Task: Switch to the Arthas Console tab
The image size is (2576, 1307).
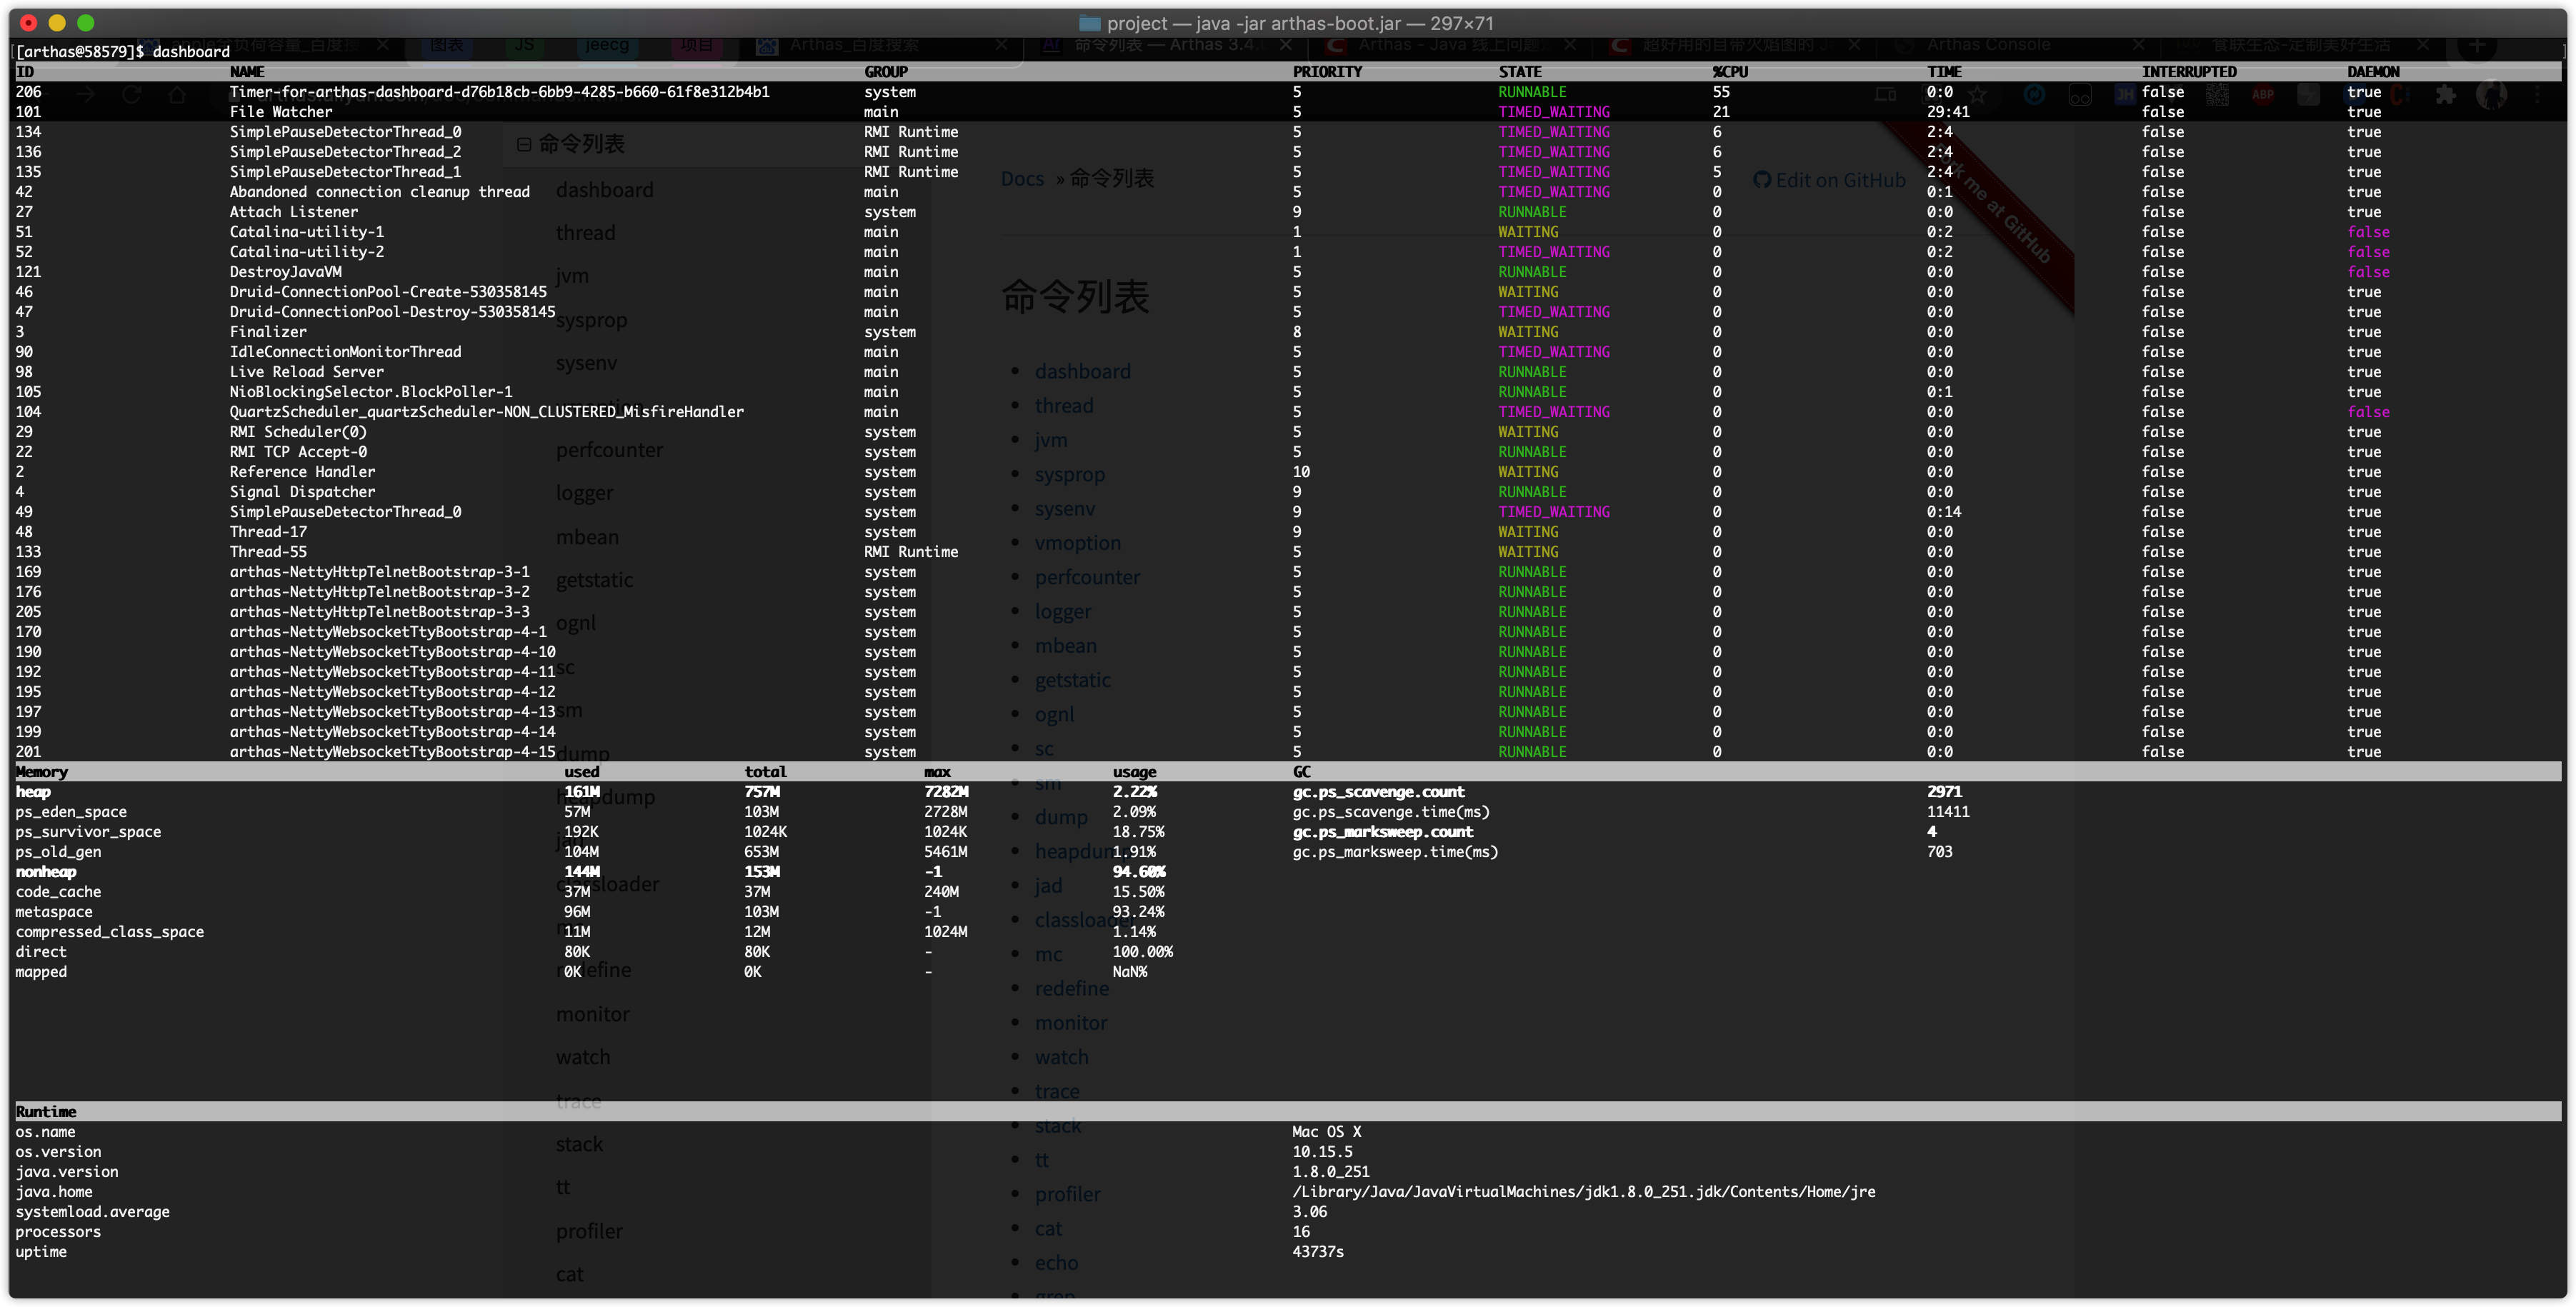Action: pos(1988,45)
